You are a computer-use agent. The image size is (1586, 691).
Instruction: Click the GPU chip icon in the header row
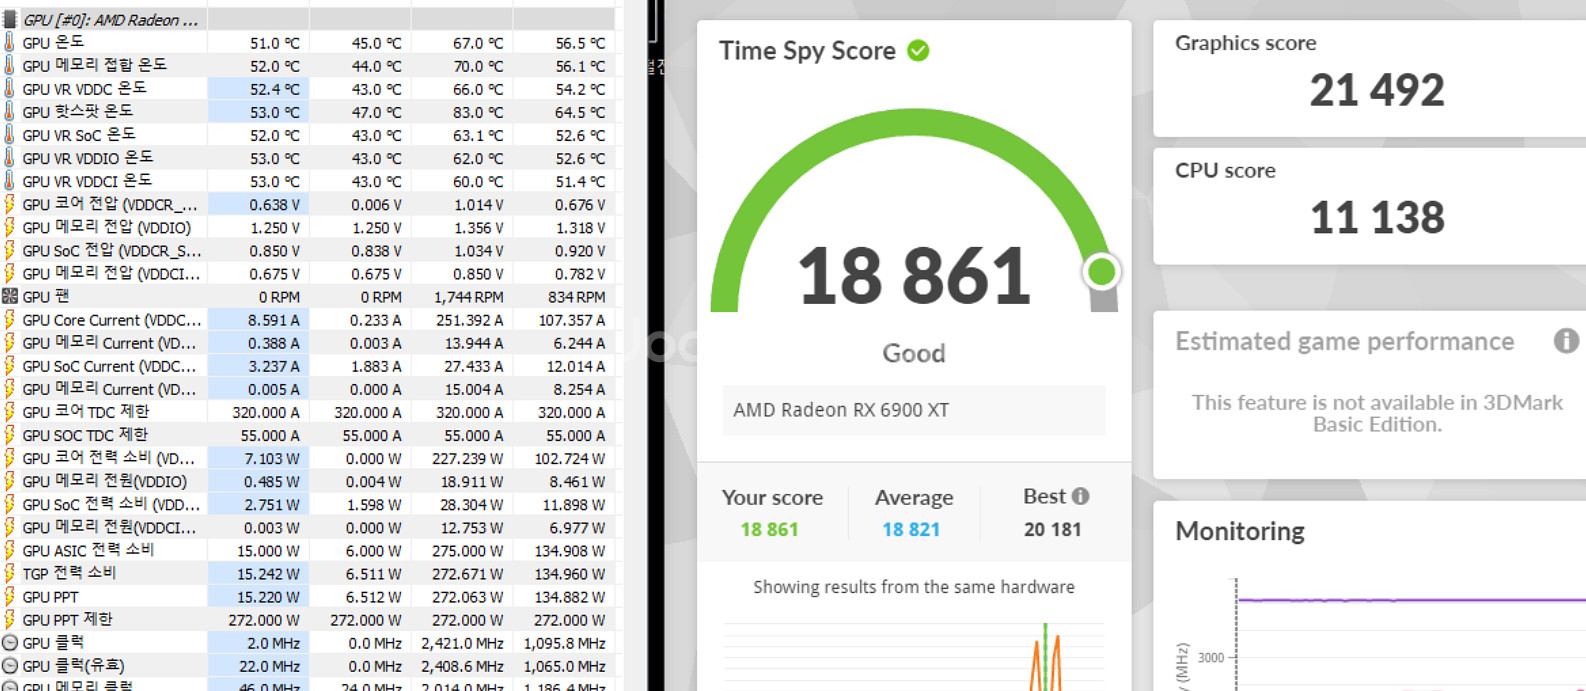pyautogui.click(x=10, y=19)
